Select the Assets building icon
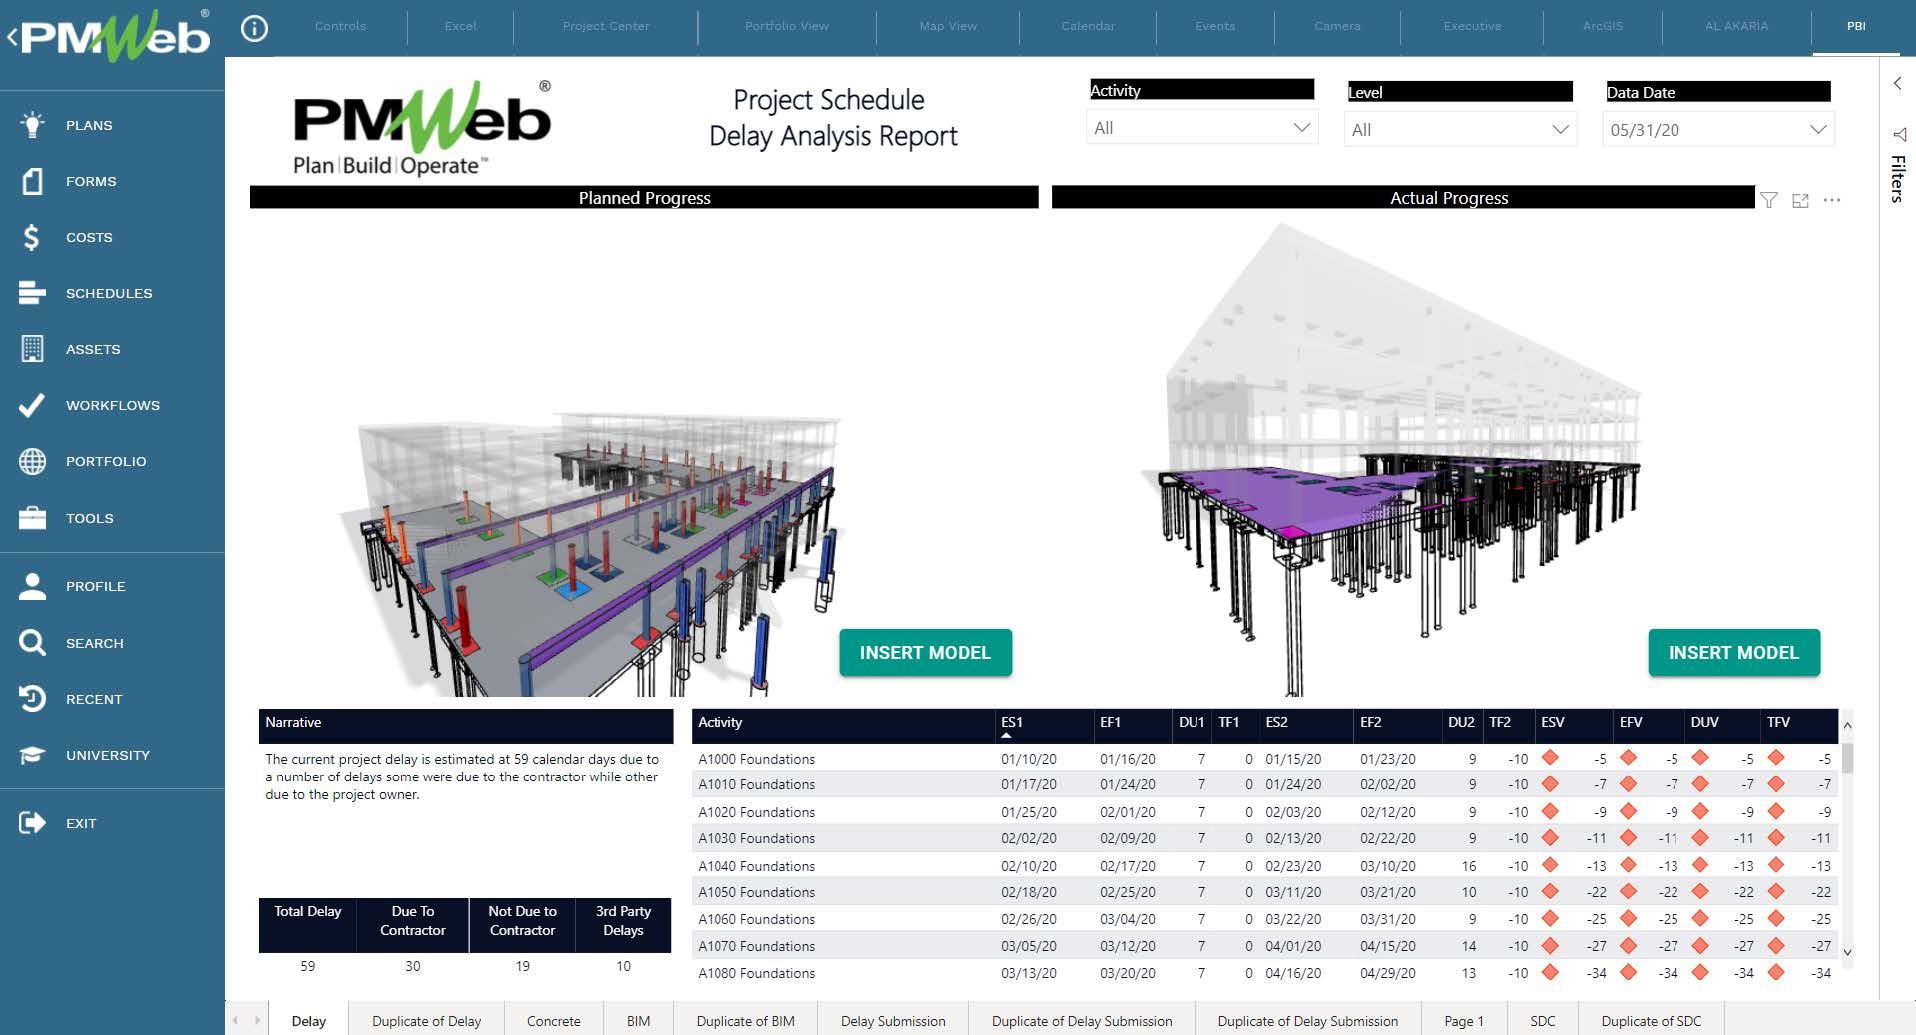 coord(32,349)
